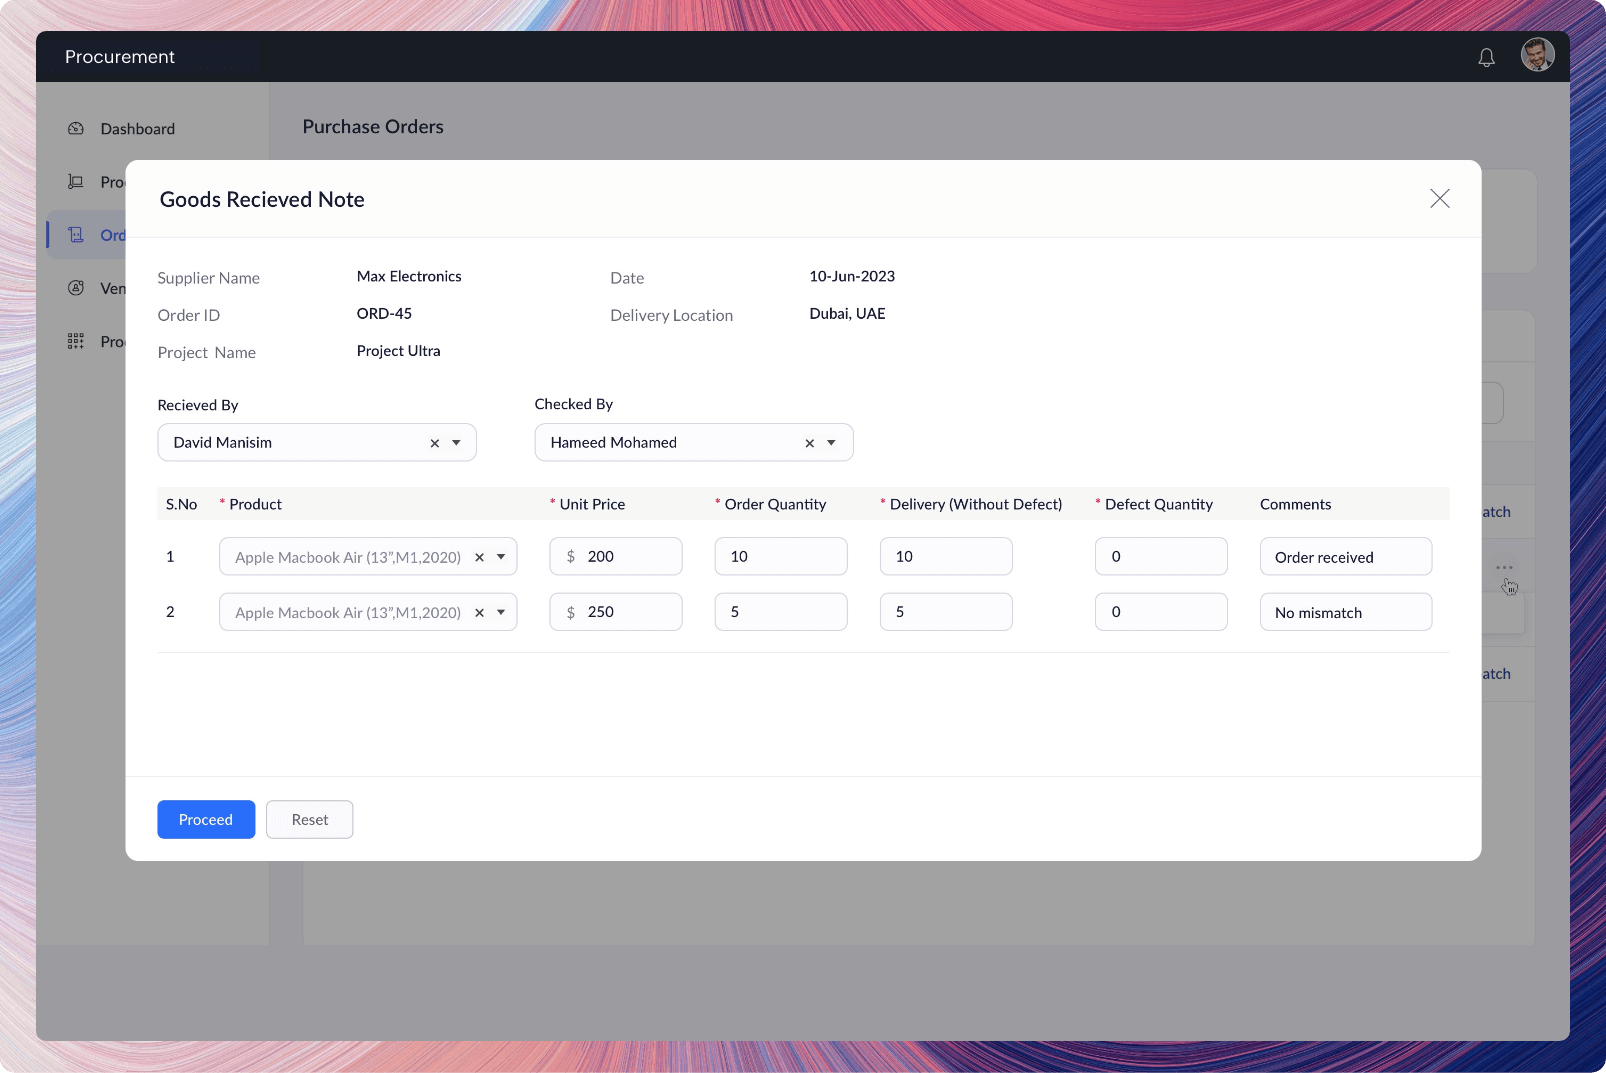Viewport: 1606px width, 1073px height.
Task: Click the Proceed button
Action: click(206, 819)
